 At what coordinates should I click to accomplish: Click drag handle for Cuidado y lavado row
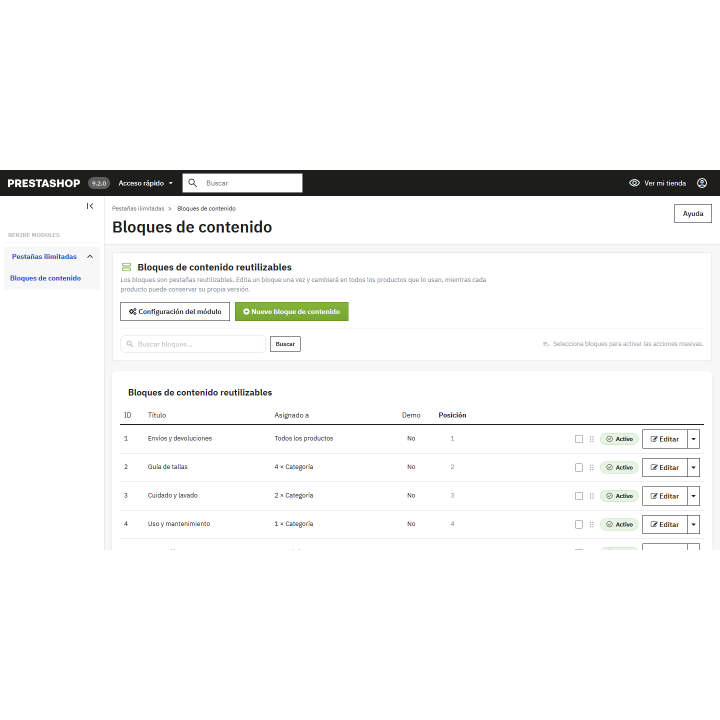(x=591, y=496)
